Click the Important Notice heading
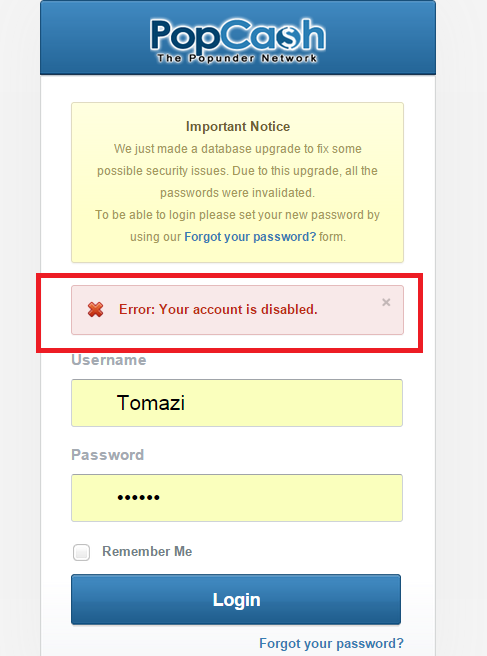487x656 pixels. pyautogui.click(x=238, y=126)
